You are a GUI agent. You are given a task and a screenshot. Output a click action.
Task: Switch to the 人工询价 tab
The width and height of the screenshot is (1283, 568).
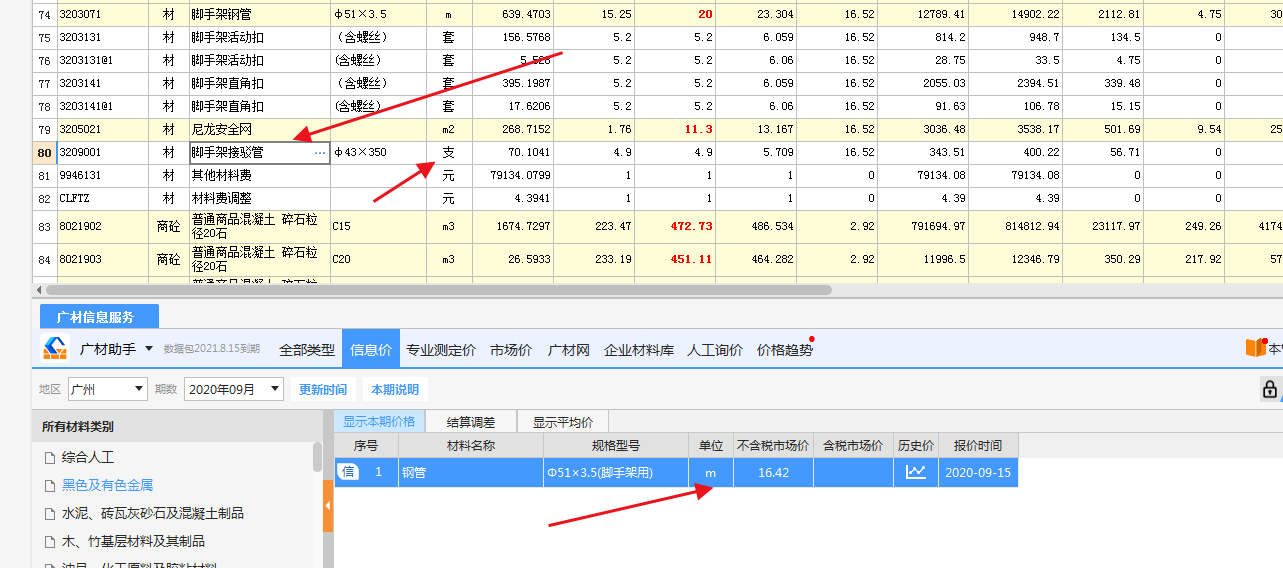point(715,350)
